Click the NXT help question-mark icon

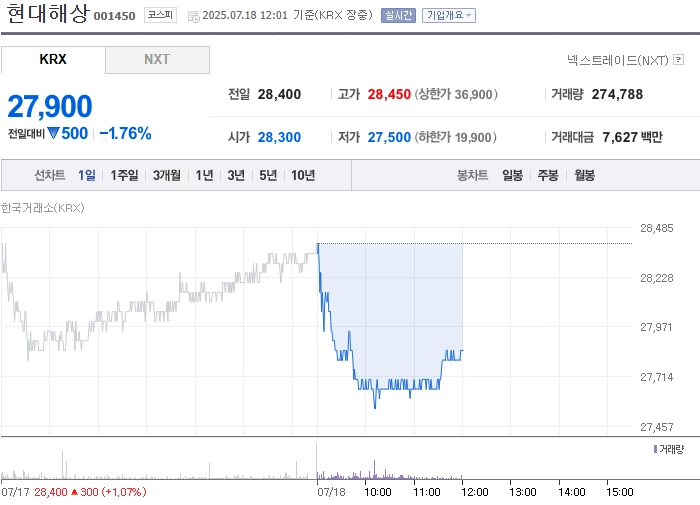click(679, 59)
